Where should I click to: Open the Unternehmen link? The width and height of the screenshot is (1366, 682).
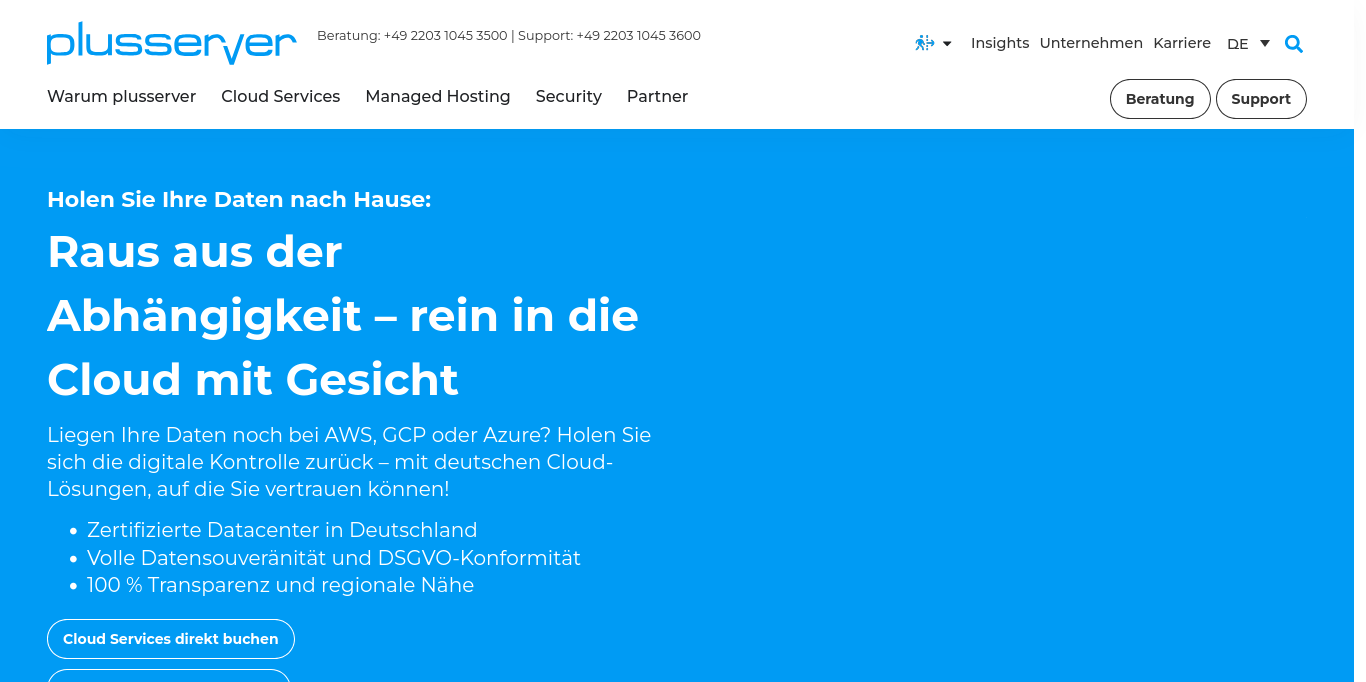tap(1090, 43)
